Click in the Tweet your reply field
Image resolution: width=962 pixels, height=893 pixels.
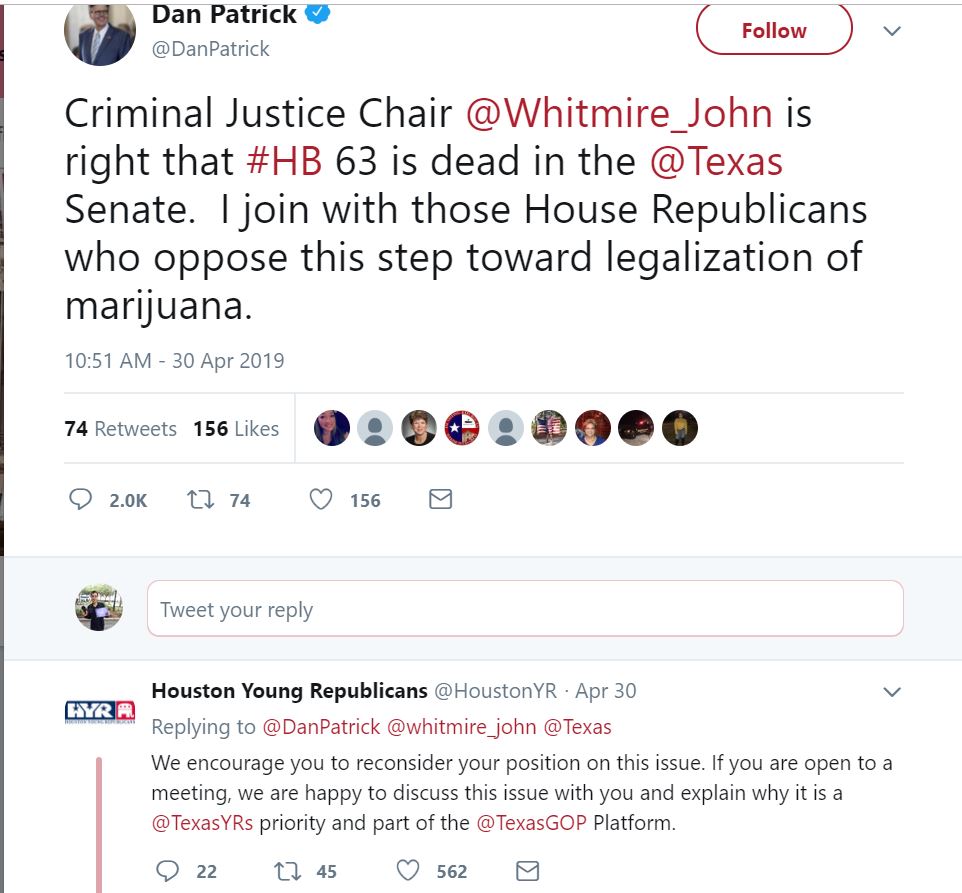[525, 608]
